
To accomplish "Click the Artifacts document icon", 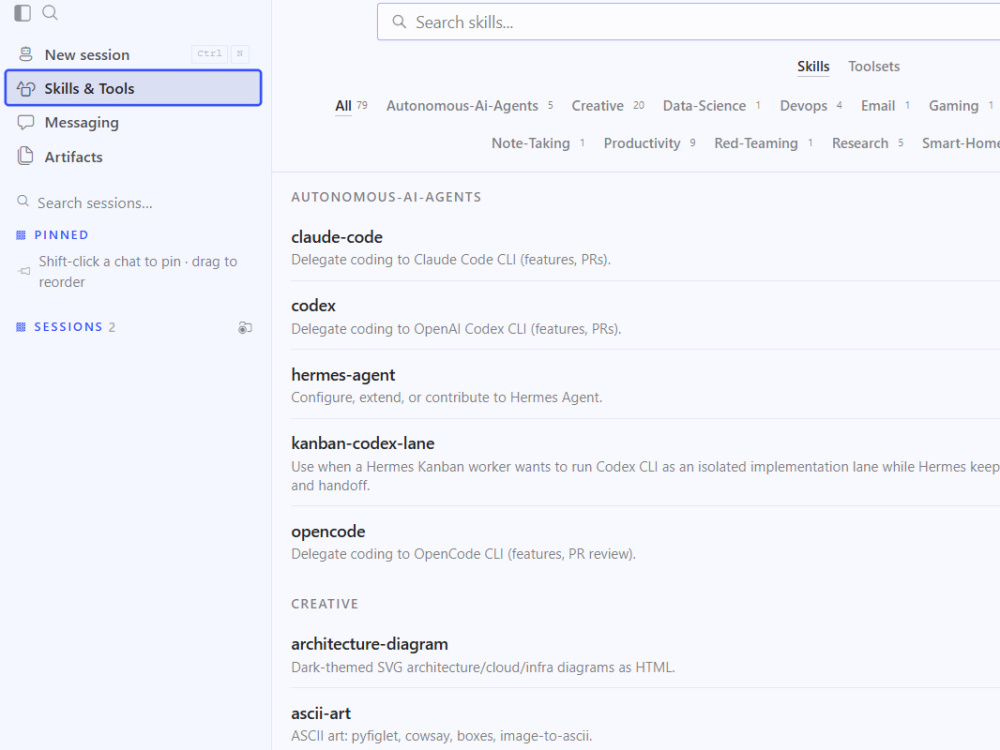I will click(x=26, y=156).
